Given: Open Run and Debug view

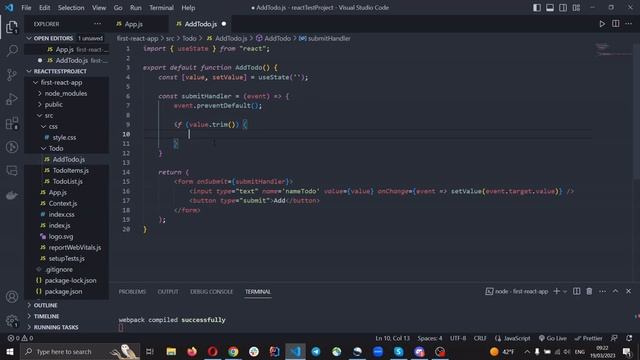Looking at the screenshot, I should (12, 99).
